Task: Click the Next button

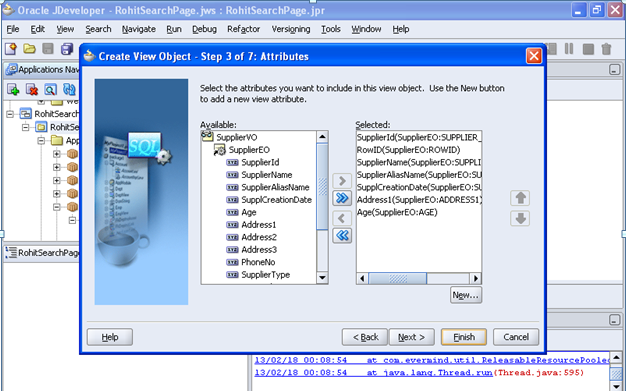Action: point(412,337)
